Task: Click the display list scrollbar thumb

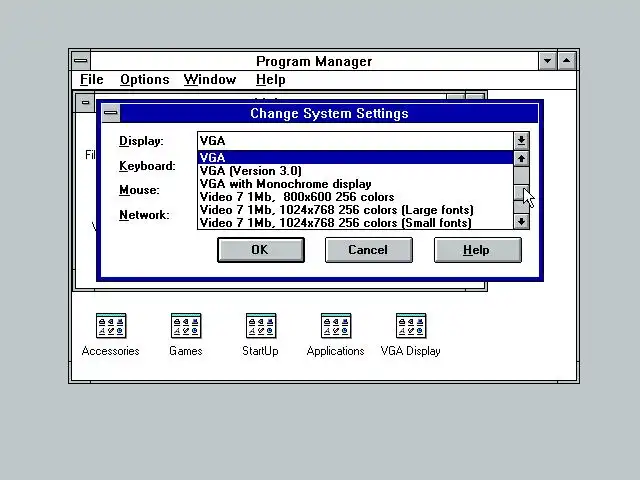Action: coord(521,193)
